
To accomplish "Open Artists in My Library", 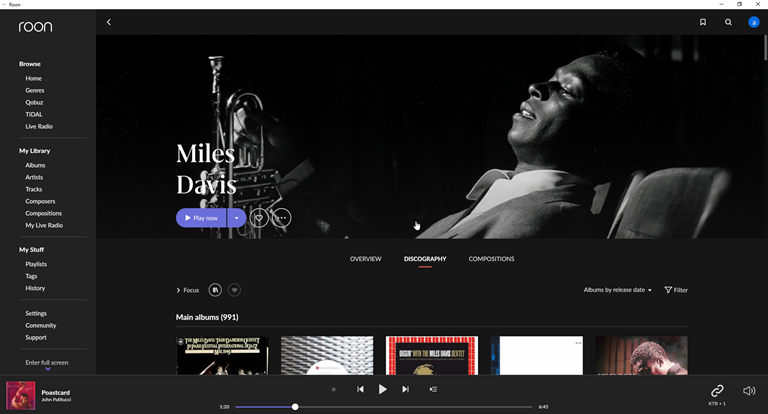I will [34, 177].
